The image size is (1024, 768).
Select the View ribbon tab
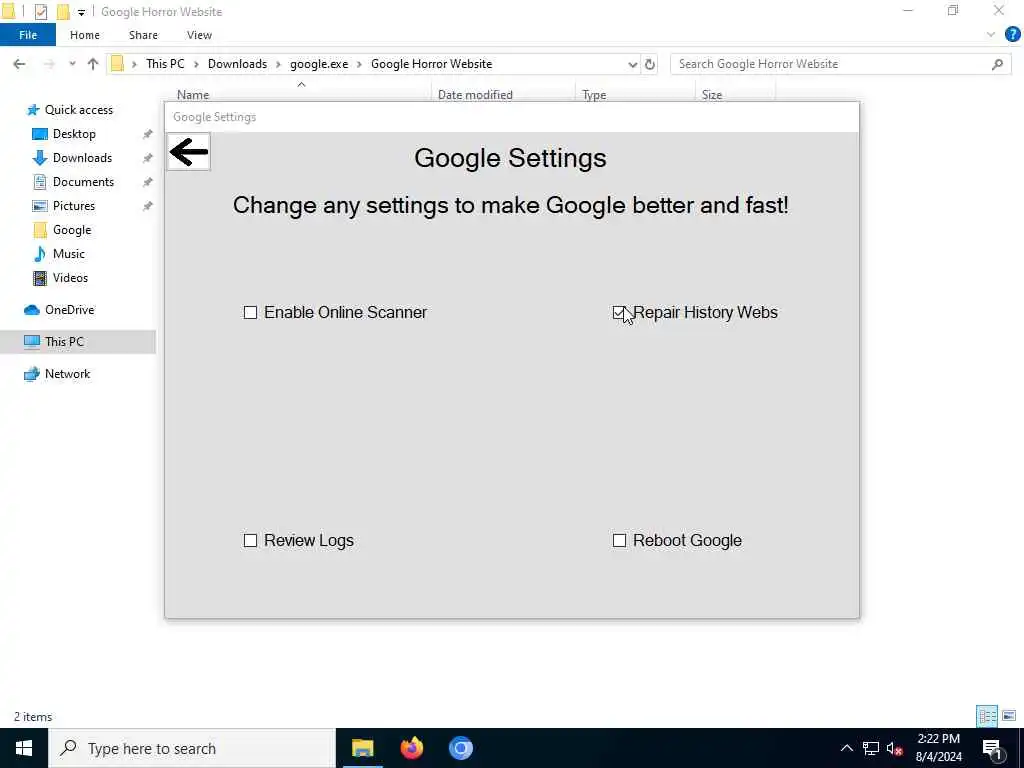199,35
